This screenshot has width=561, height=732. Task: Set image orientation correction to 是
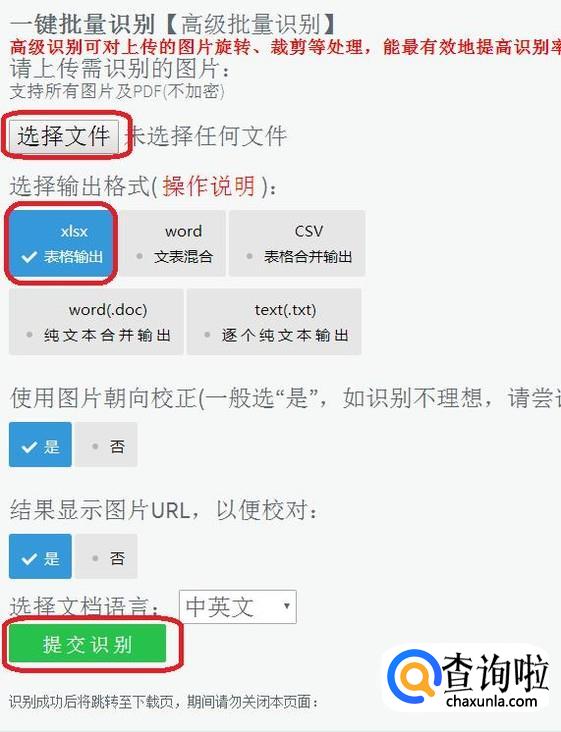(40, 444)
